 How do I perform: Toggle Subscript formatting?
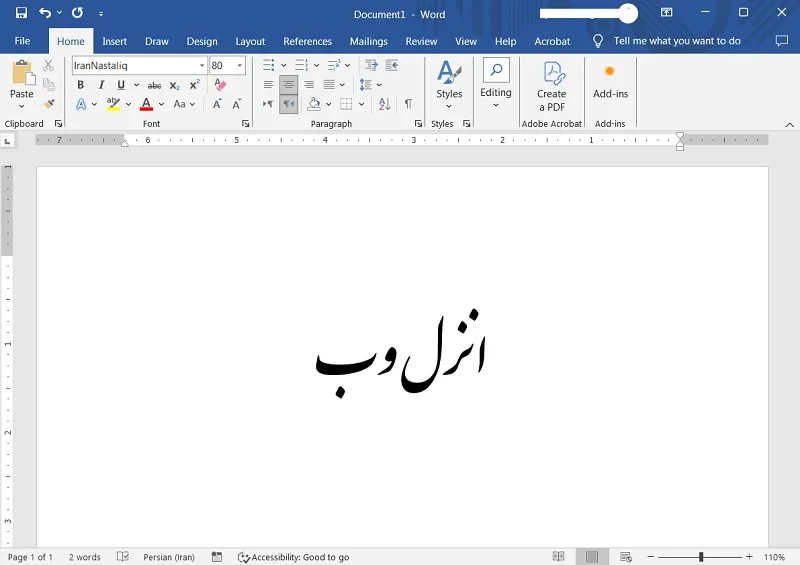tap(174, 85)
